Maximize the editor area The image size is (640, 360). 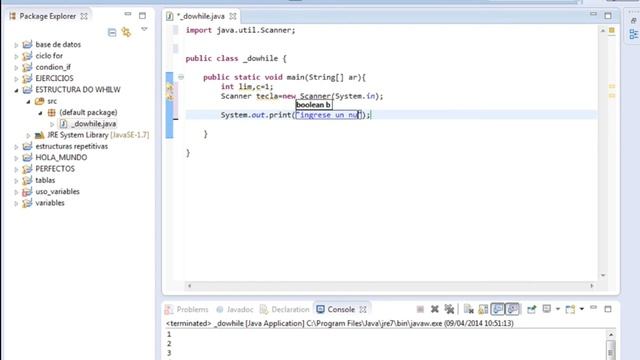pos(608,16)
